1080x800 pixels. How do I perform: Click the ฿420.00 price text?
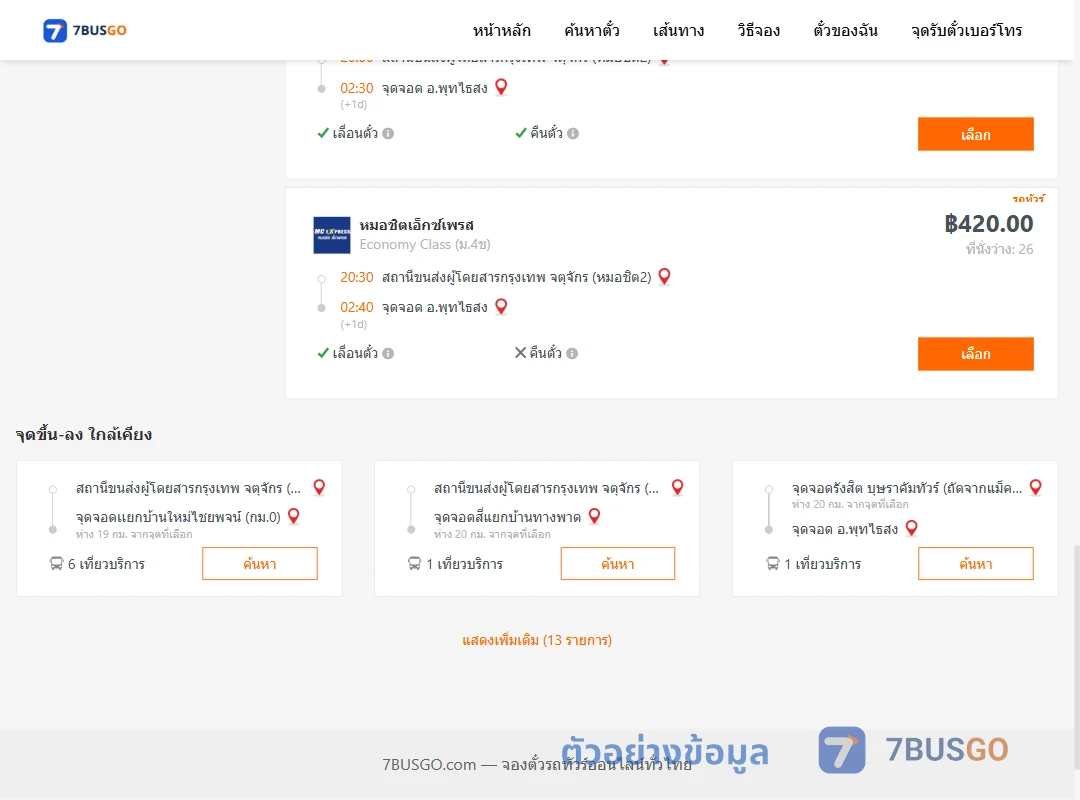pos(988,224)
